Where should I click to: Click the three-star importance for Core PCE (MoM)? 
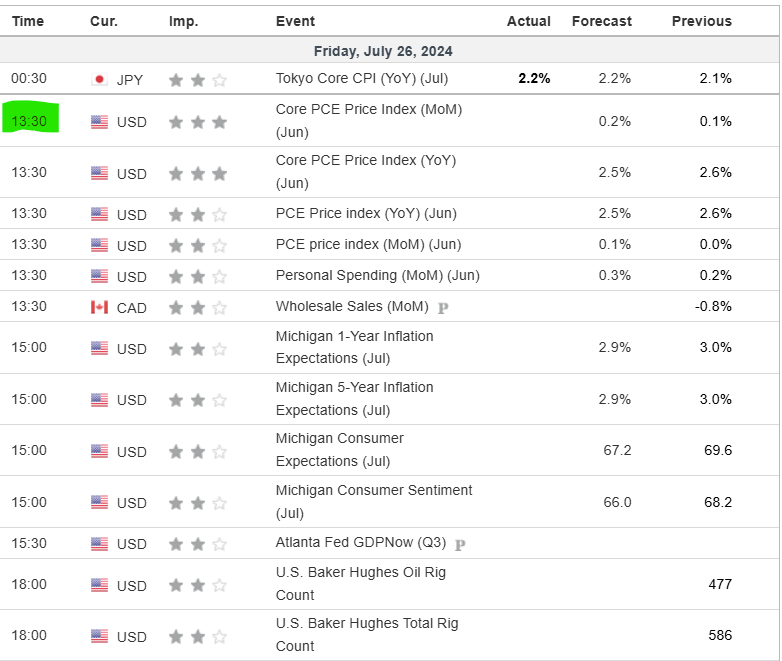pos(197,122)
